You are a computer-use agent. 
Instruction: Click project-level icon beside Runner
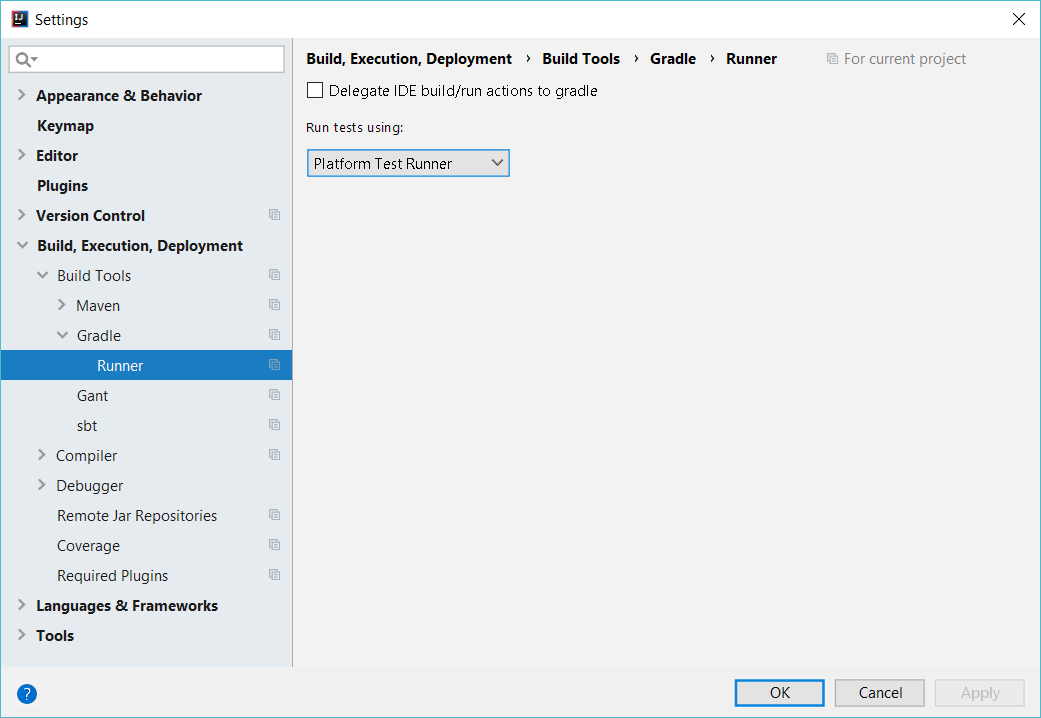tap(274, 365)
